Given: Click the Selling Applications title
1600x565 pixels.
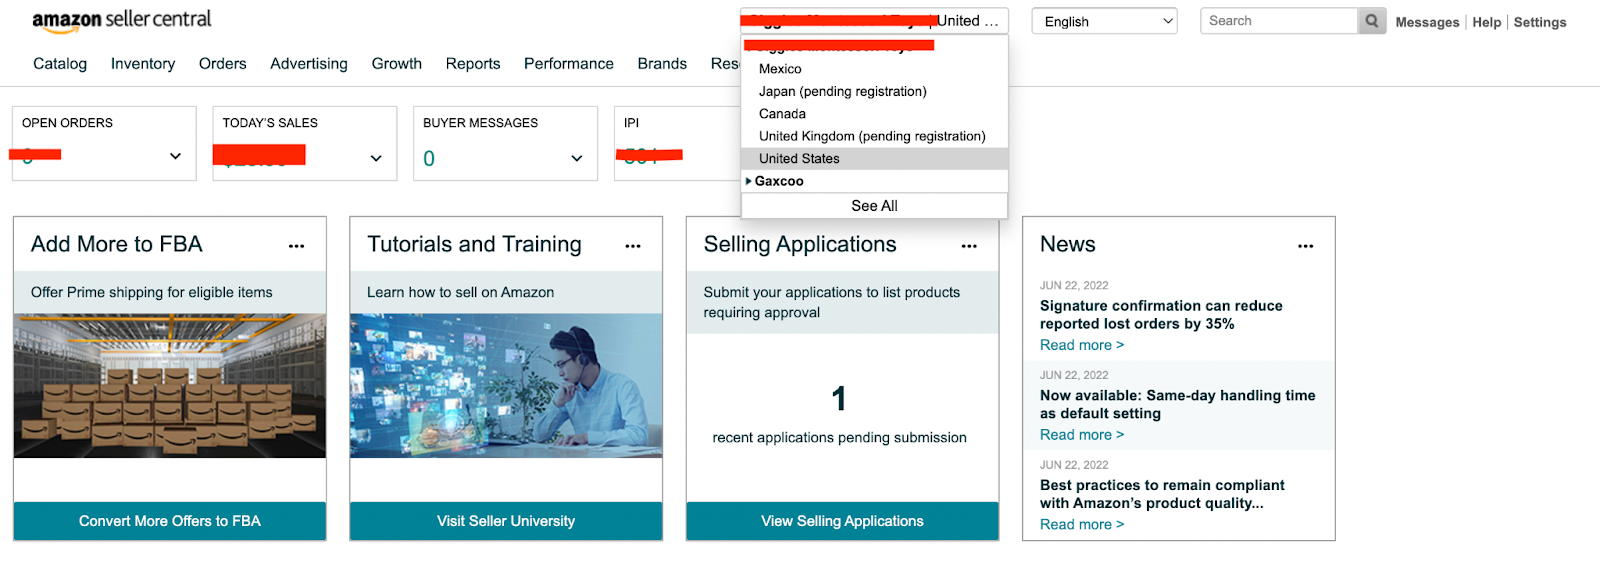Looking at the screenshot, I should tap(800, 245).
